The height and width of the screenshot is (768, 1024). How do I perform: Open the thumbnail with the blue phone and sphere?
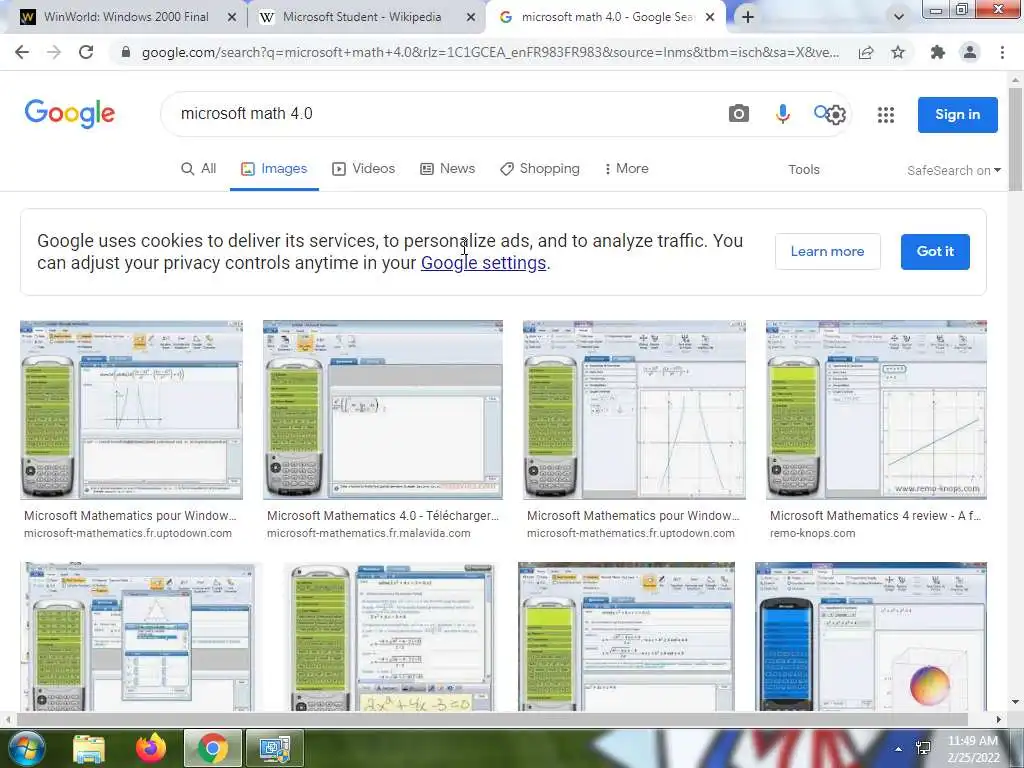(871, 636)
